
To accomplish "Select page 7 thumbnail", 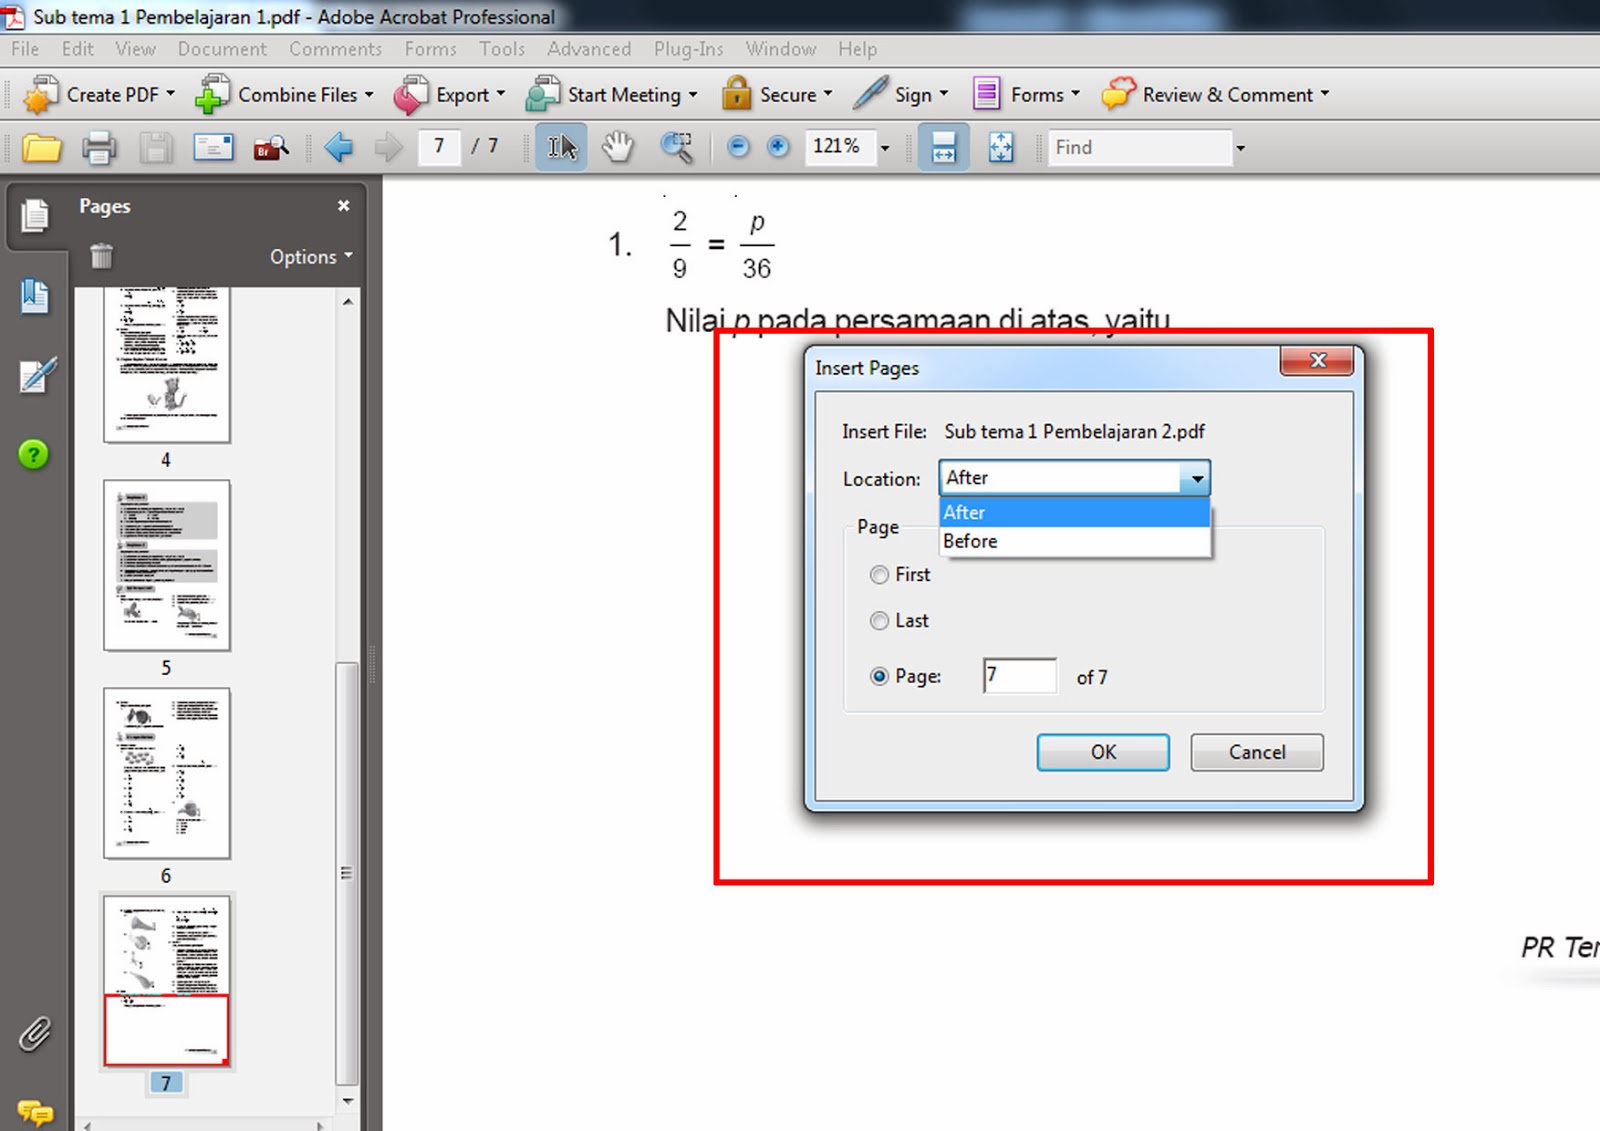I will [167, 981].
